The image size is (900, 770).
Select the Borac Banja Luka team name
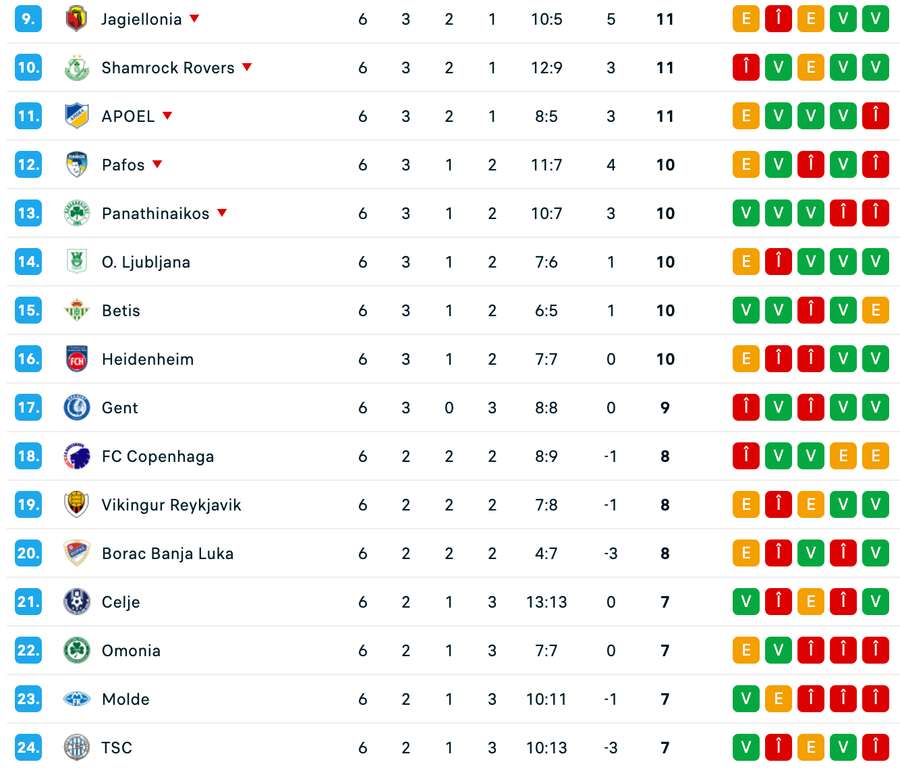168,553
